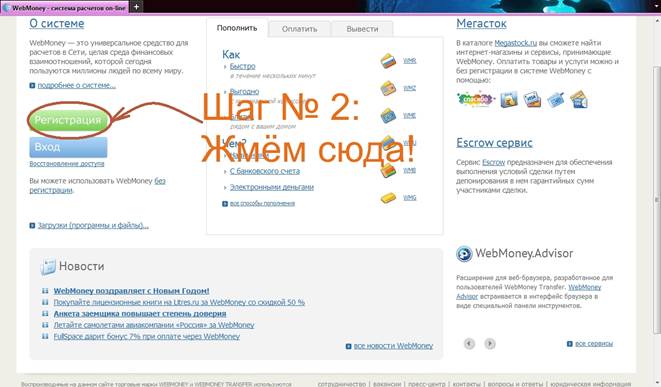Click the vertical page scrollbar
Screen dimensions: 661x387
(x=656, y=200)
